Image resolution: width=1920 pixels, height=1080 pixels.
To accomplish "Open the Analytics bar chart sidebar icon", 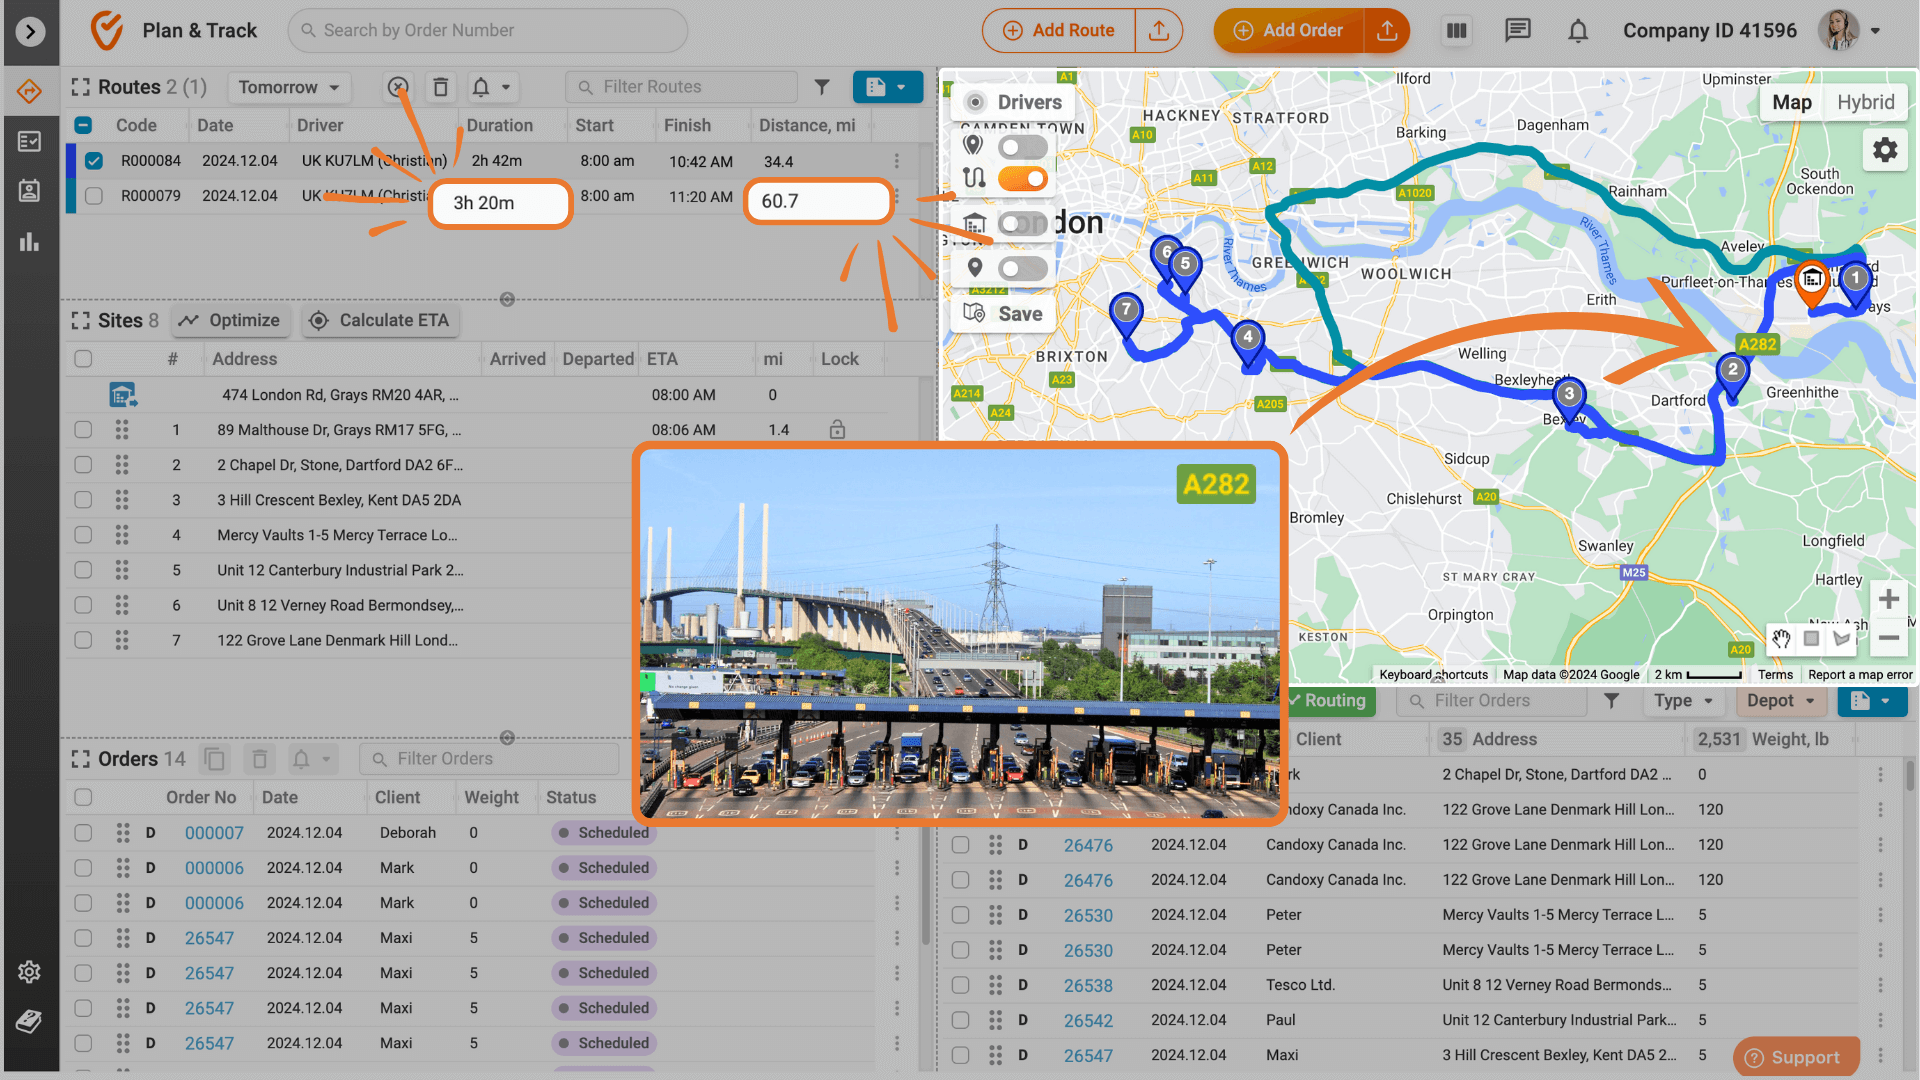I will tap(29, 241).
